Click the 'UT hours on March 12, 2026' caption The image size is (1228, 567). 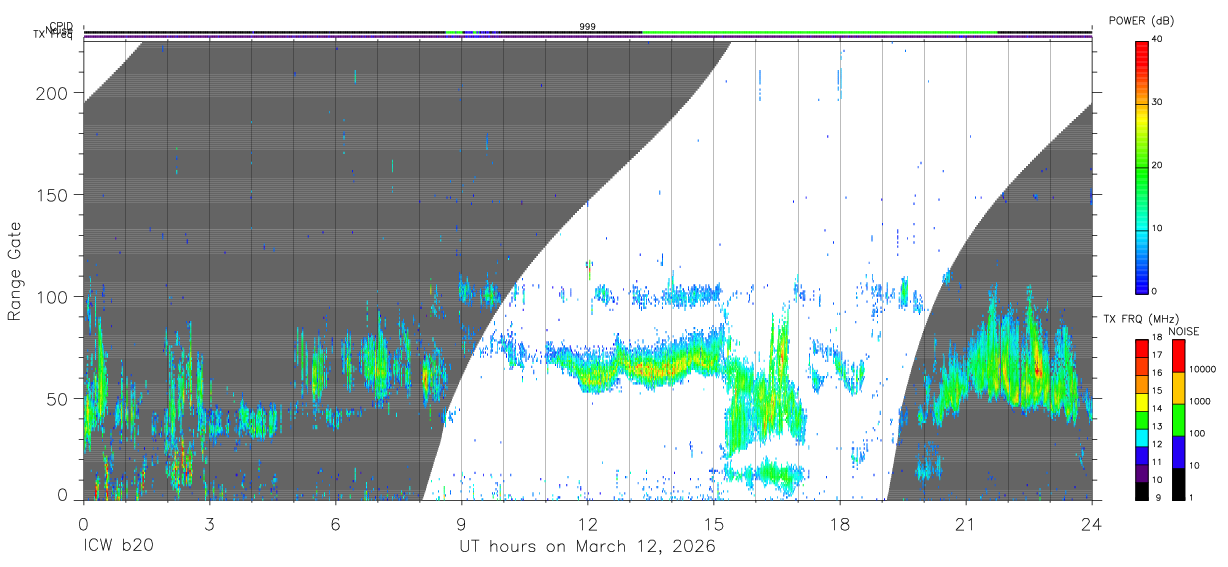(588, 547)
